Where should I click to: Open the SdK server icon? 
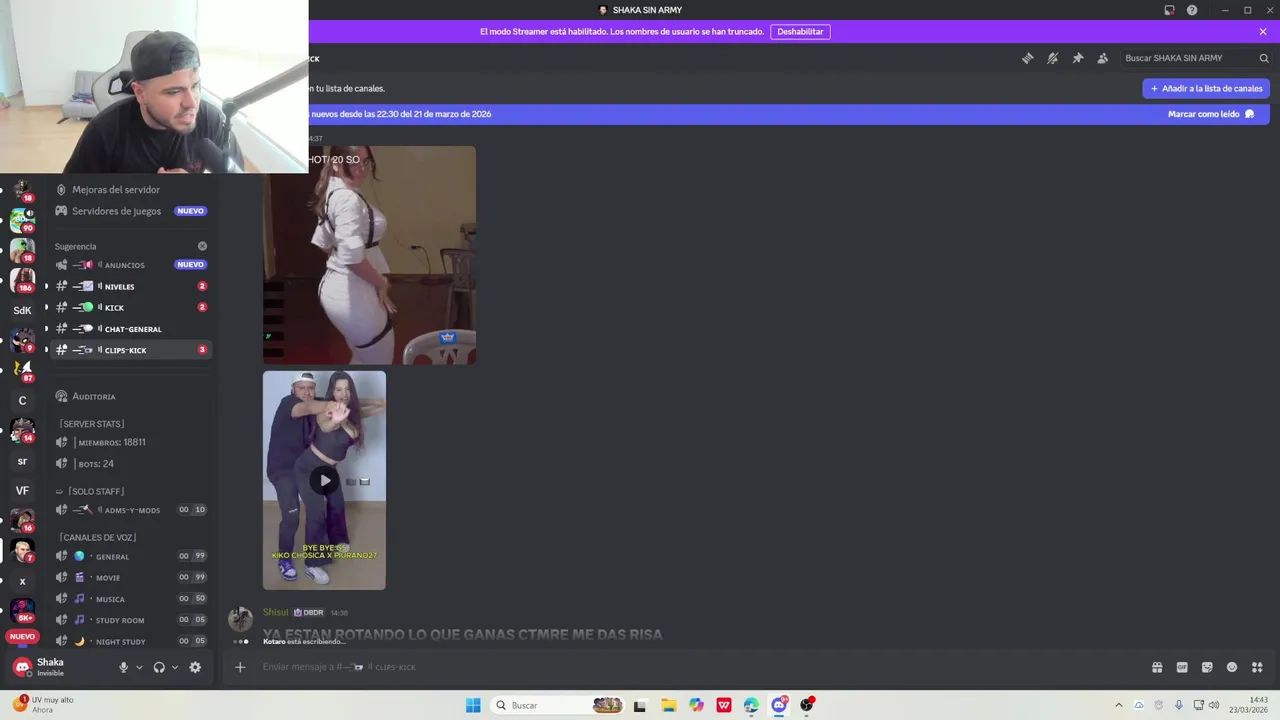click(22, 310)
